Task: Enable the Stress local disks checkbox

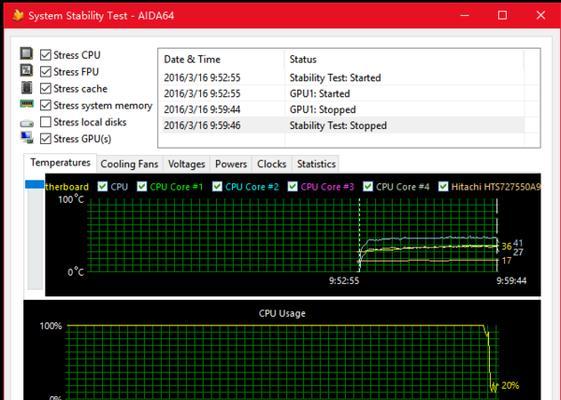Action: (45, 122)
